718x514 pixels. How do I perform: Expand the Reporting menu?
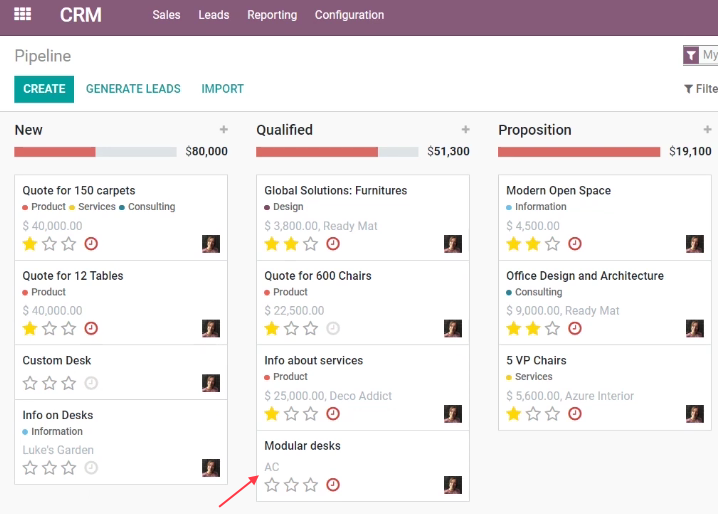coord(272,15)
